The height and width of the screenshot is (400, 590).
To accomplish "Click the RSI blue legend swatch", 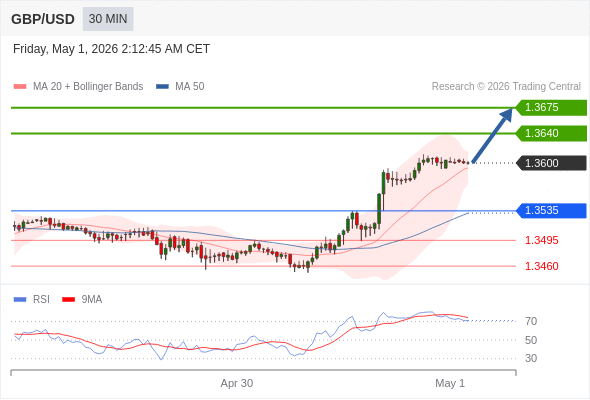I will [20, 300].
